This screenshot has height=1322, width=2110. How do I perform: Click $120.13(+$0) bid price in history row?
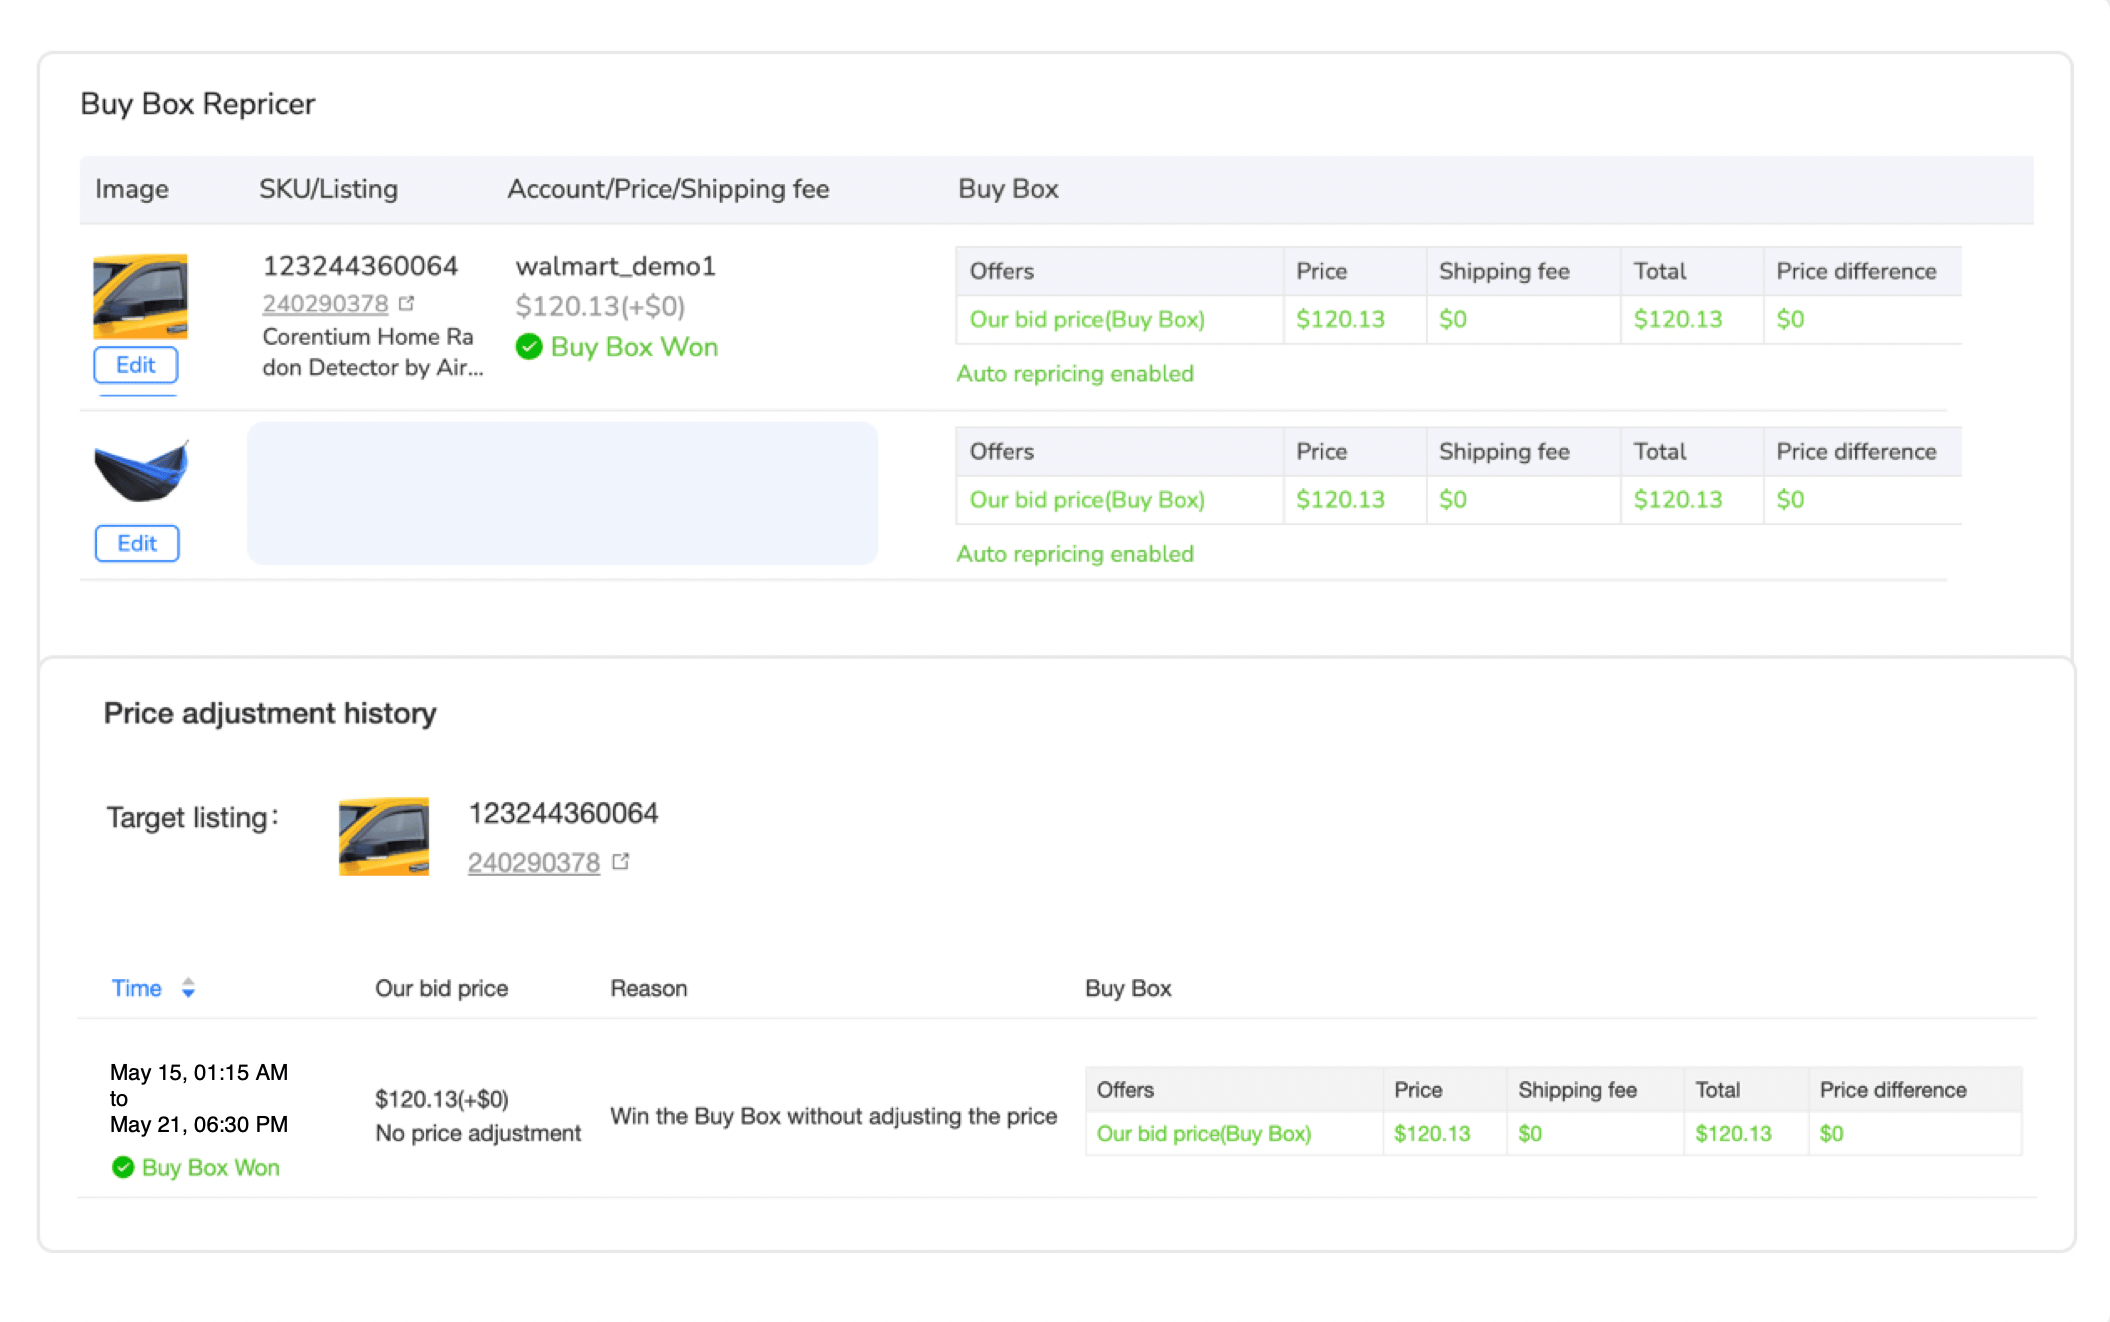[441, 1099]
